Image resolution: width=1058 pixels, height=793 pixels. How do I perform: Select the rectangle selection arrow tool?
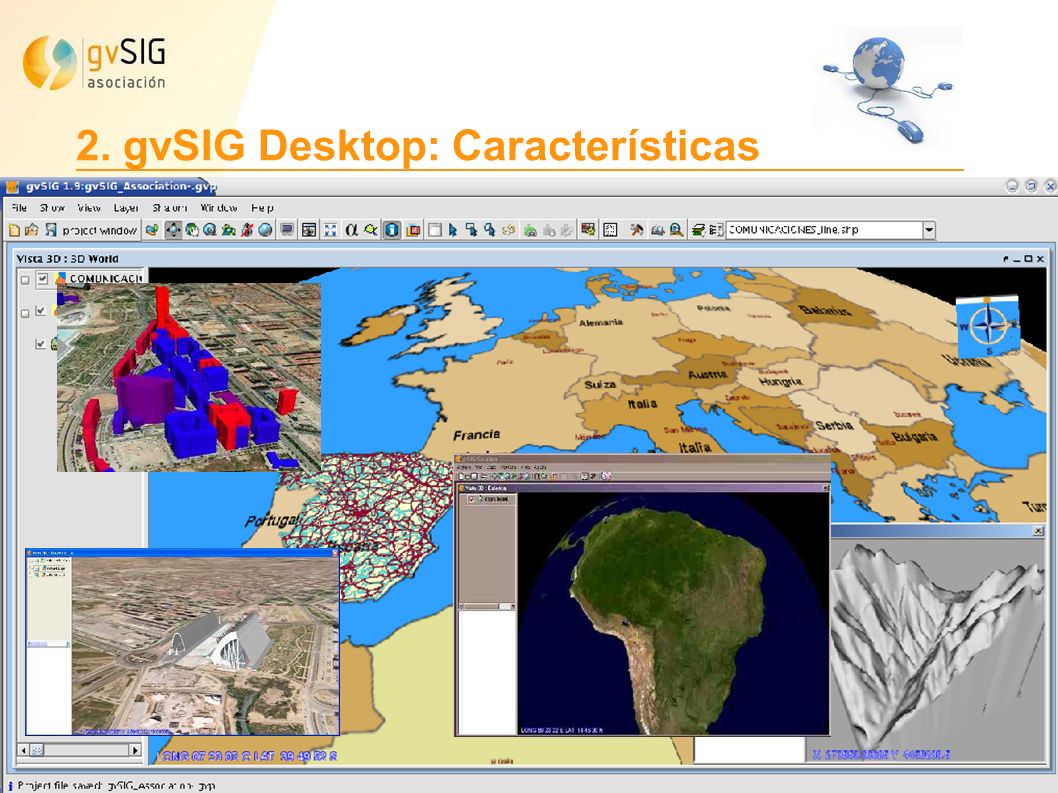pyautogui.click(x=471, y=230)
